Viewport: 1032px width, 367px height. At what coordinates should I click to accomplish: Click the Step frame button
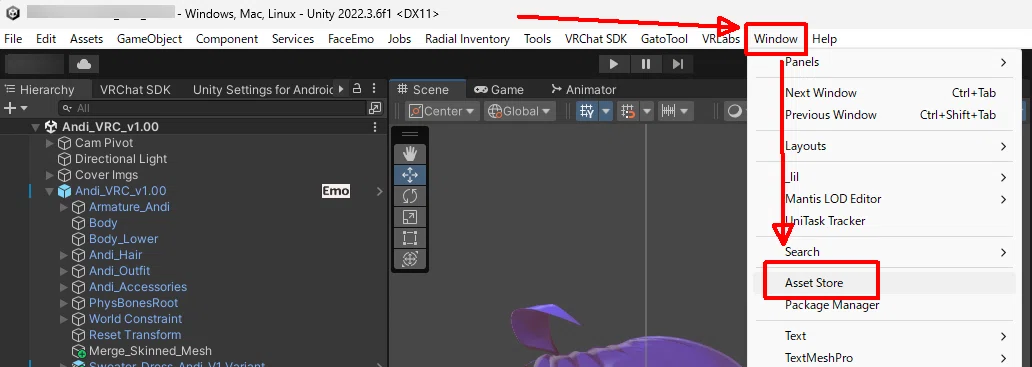pyautogui.click(x=677, y=64)
